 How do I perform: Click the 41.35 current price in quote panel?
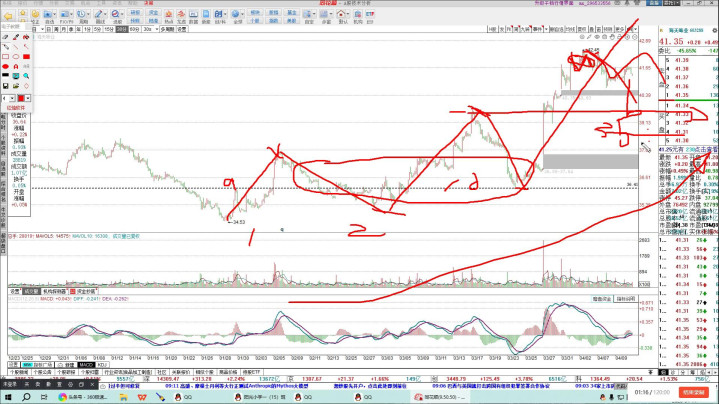click(671, 42)
